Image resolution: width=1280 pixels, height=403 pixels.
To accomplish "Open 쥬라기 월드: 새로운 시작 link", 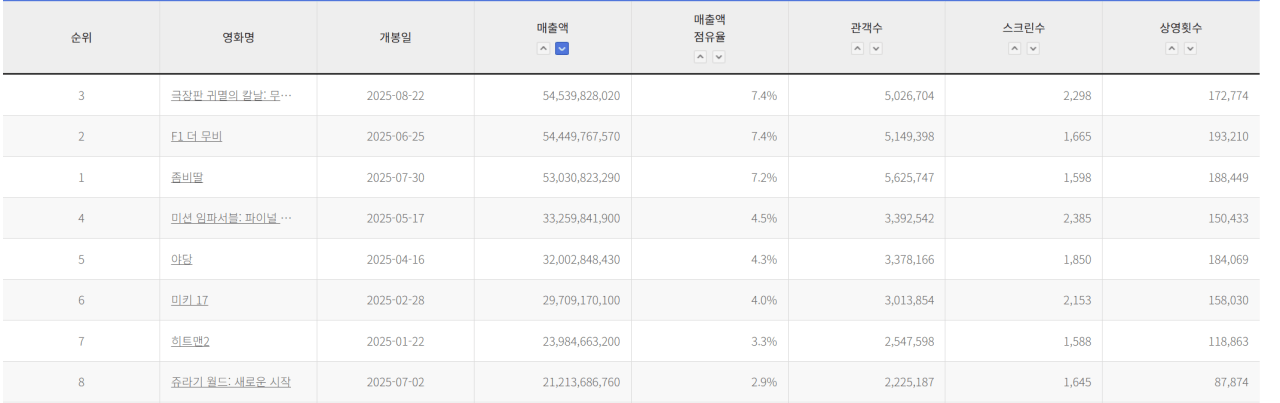I will click(230, 382).
